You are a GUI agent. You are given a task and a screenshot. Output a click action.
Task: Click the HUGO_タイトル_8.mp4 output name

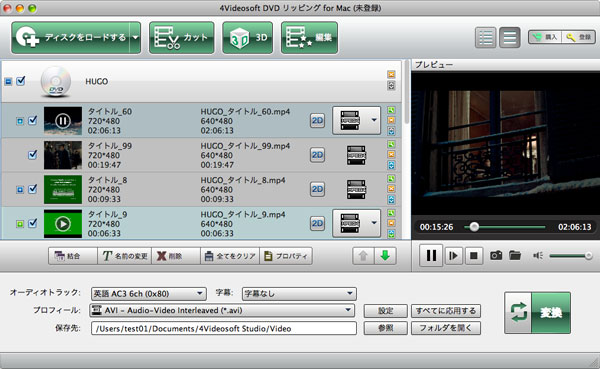(243, 180)
